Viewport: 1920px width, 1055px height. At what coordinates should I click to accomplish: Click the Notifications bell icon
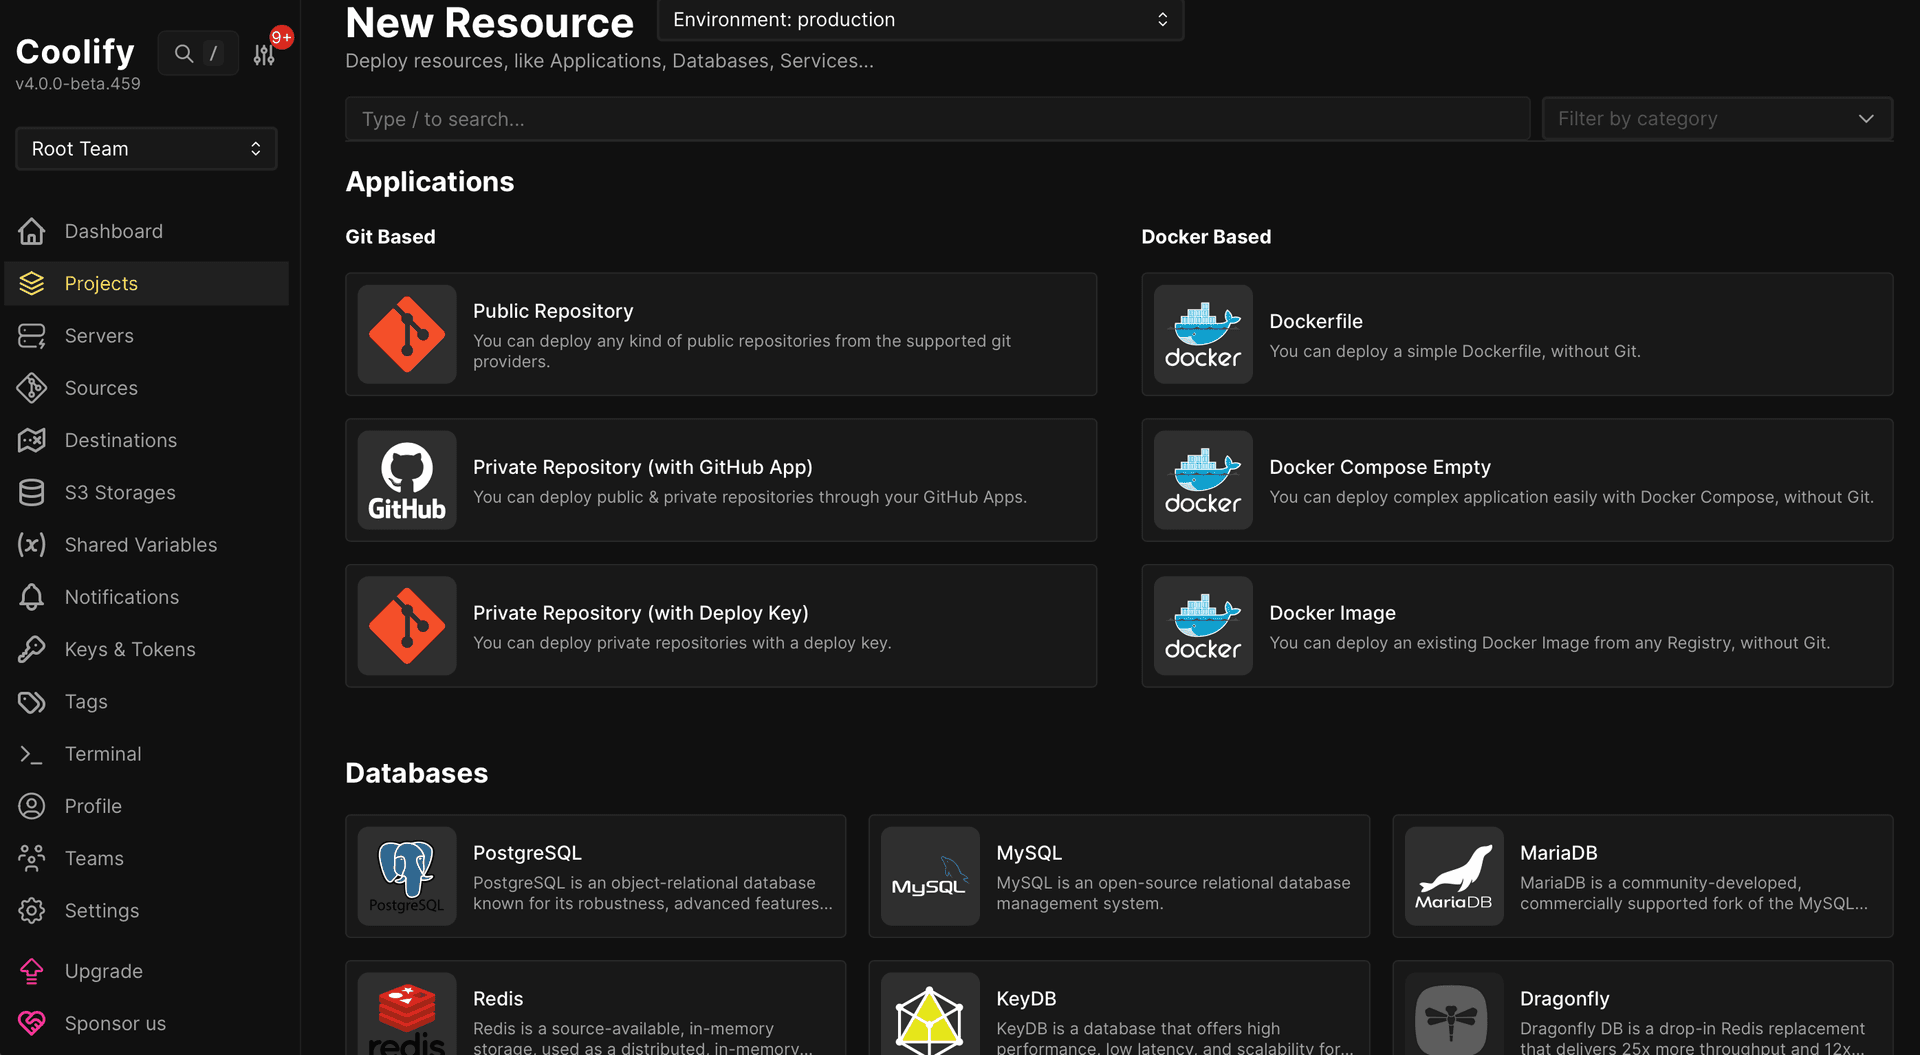click(32, 596)
